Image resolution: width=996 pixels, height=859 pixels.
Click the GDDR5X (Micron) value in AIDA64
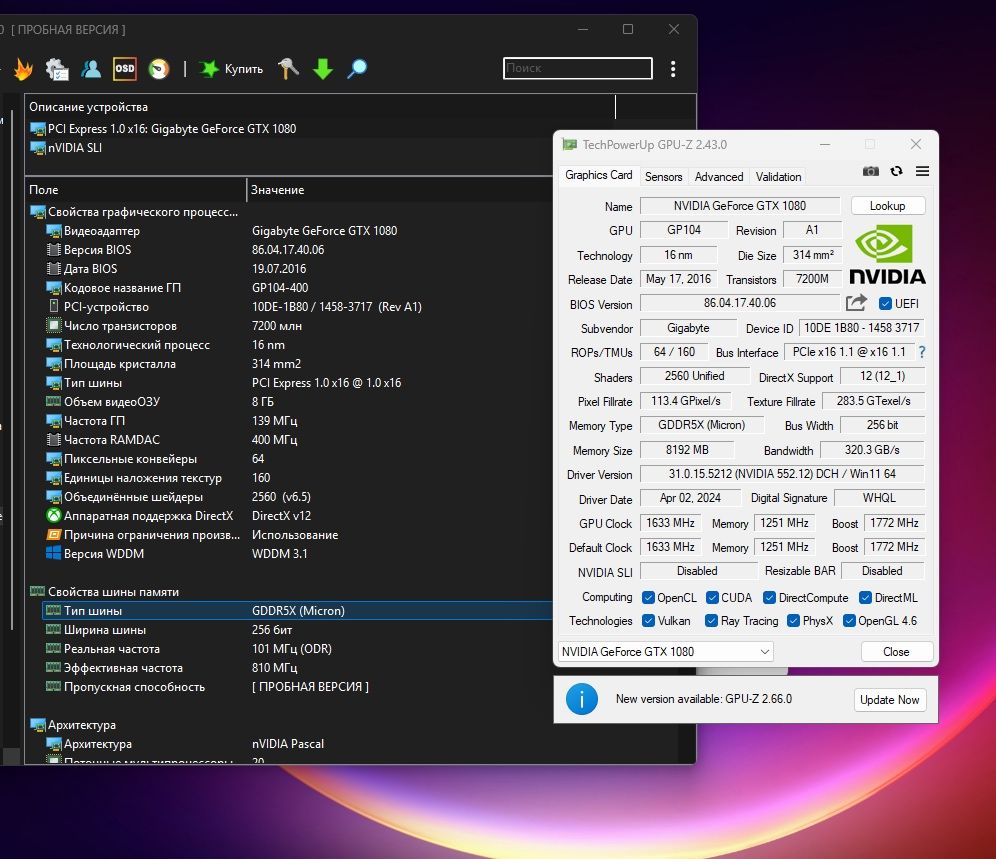298,611
